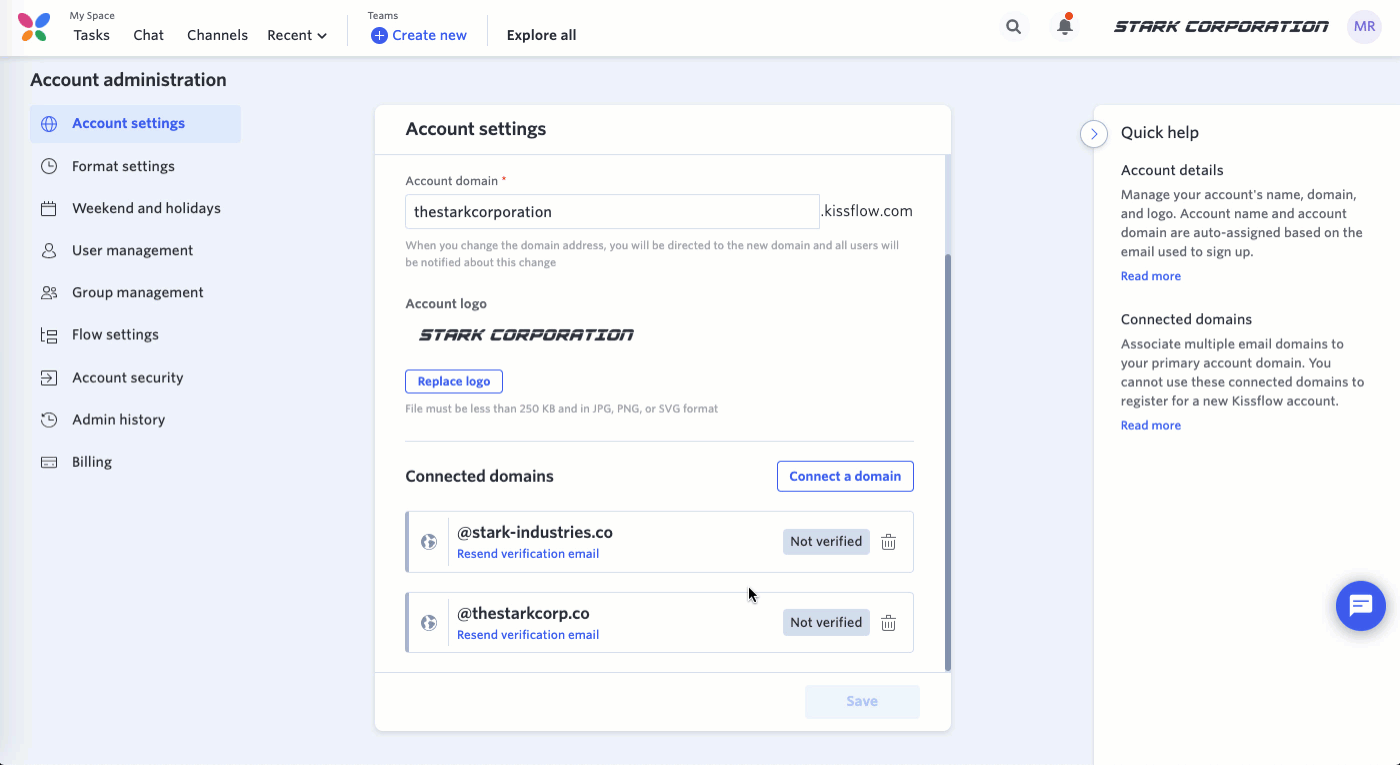Read more about Account details

point(1151,276)
